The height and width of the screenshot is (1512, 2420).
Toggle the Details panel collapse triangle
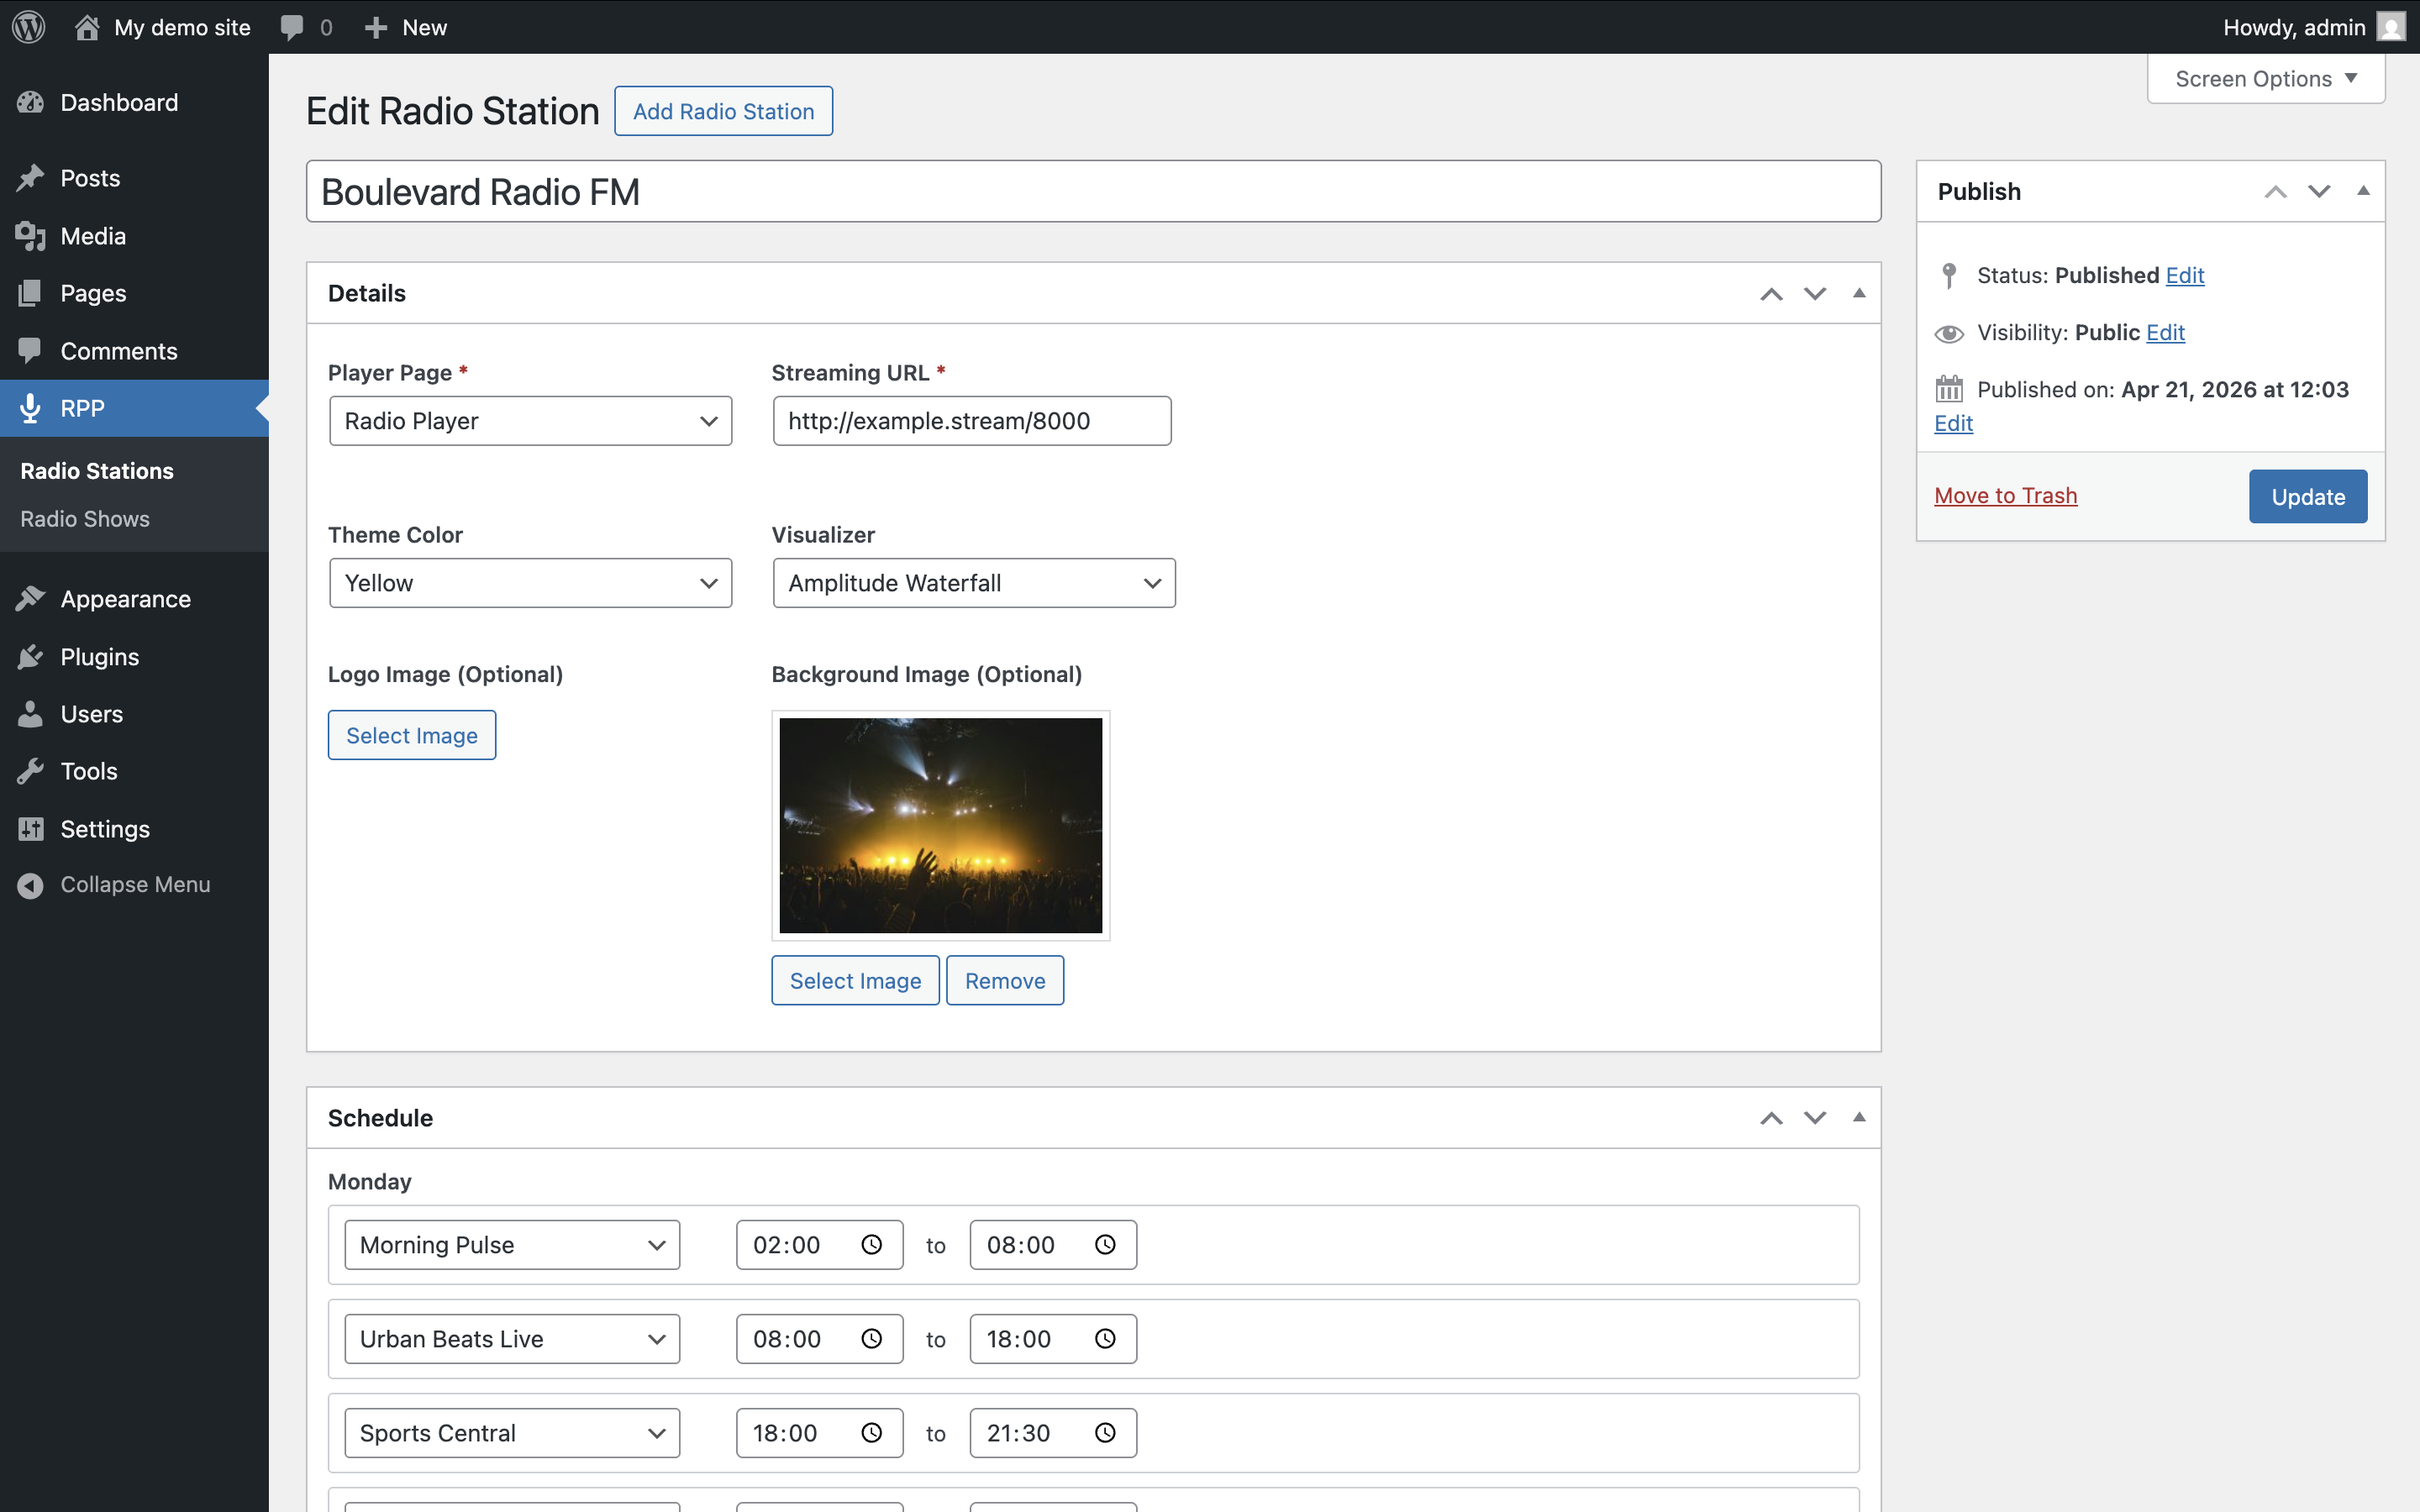tap(1859, 293)
